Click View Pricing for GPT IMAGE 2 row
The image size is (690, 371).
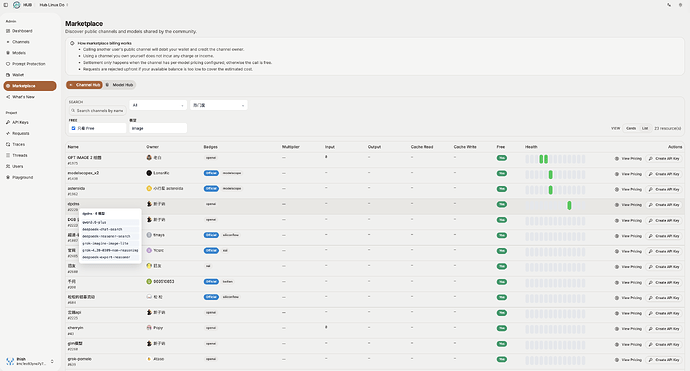pos(628,158)
